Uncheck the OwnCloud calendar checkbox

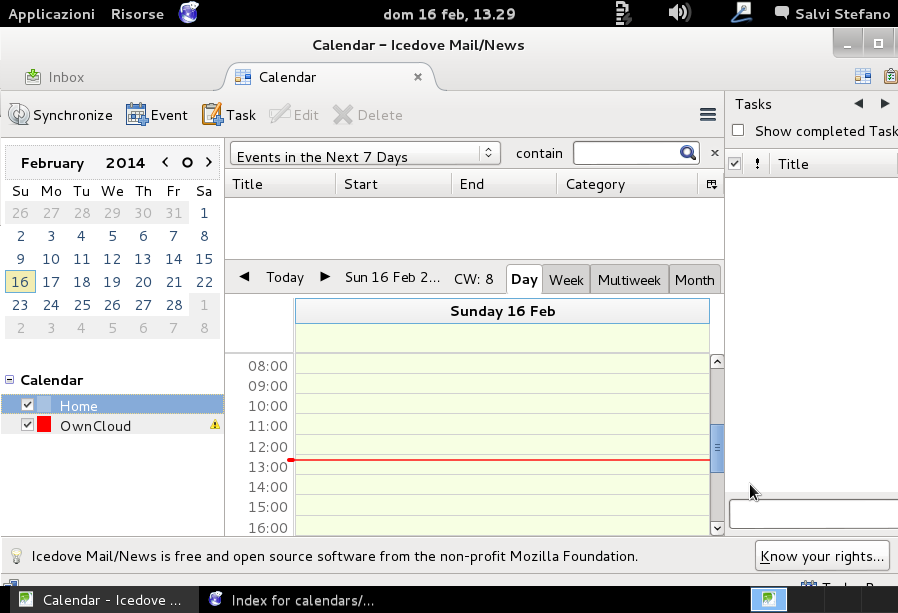27,425
